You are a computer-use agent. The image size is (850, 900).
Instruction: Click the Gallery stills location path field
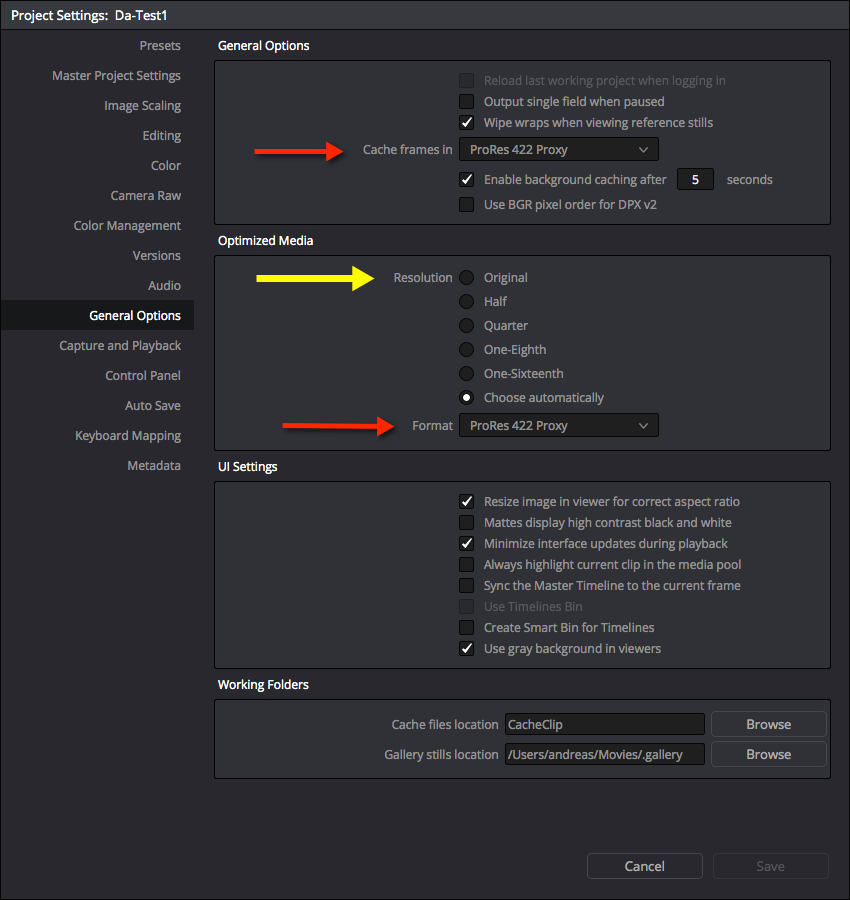pos(604,755)
